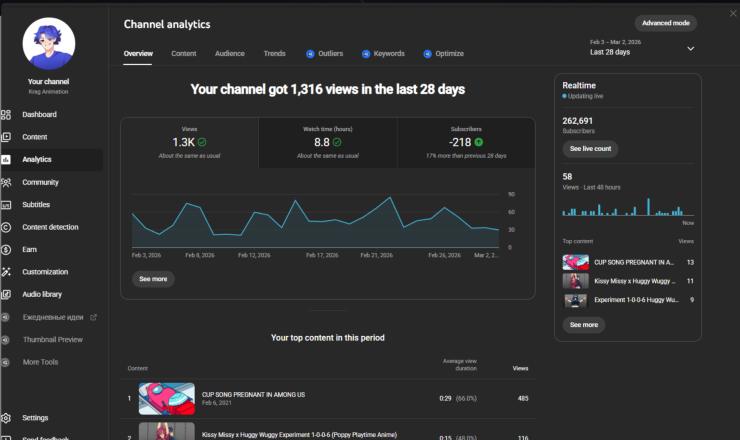The width and height of the screenshot is (740, 440).
Task: Expand the More Tools menu
Action: click(x=40, y=362)
